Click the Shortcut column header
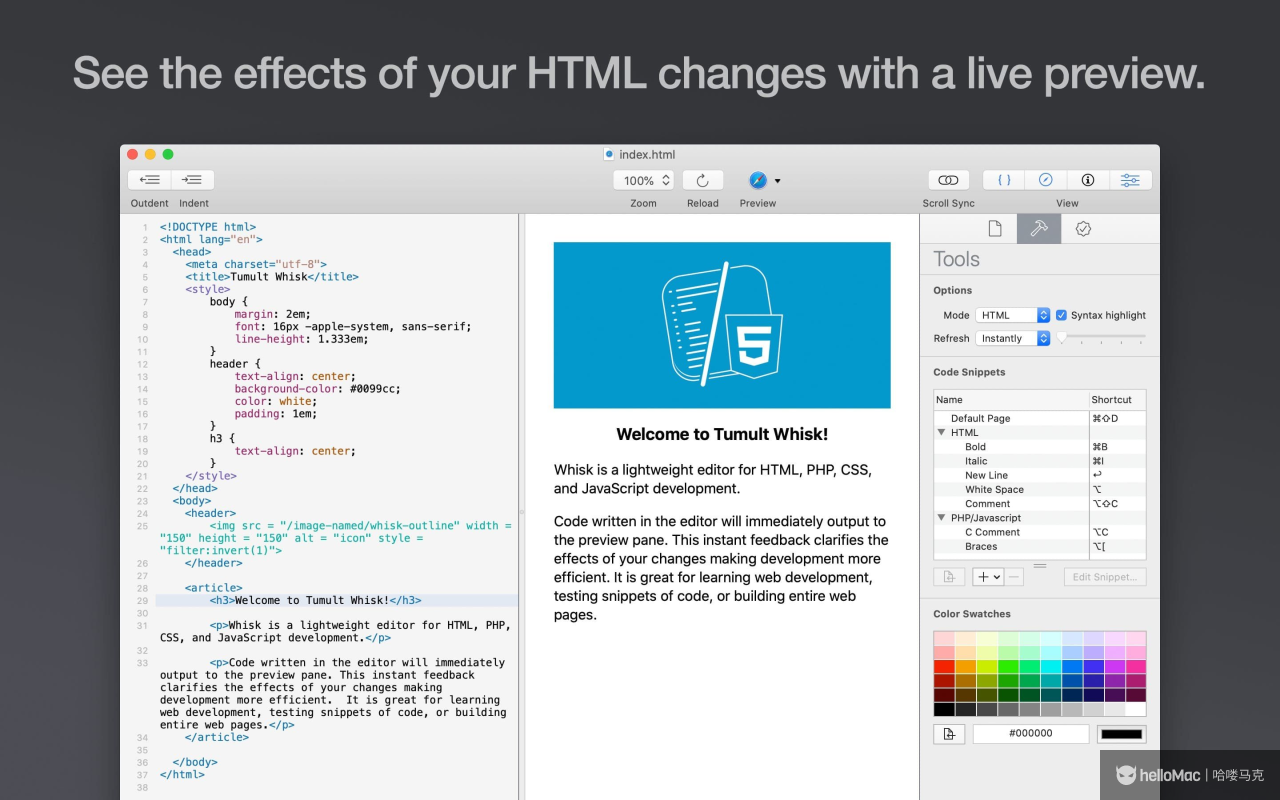The image size is (1280, 800). (x=1118, y=399)
